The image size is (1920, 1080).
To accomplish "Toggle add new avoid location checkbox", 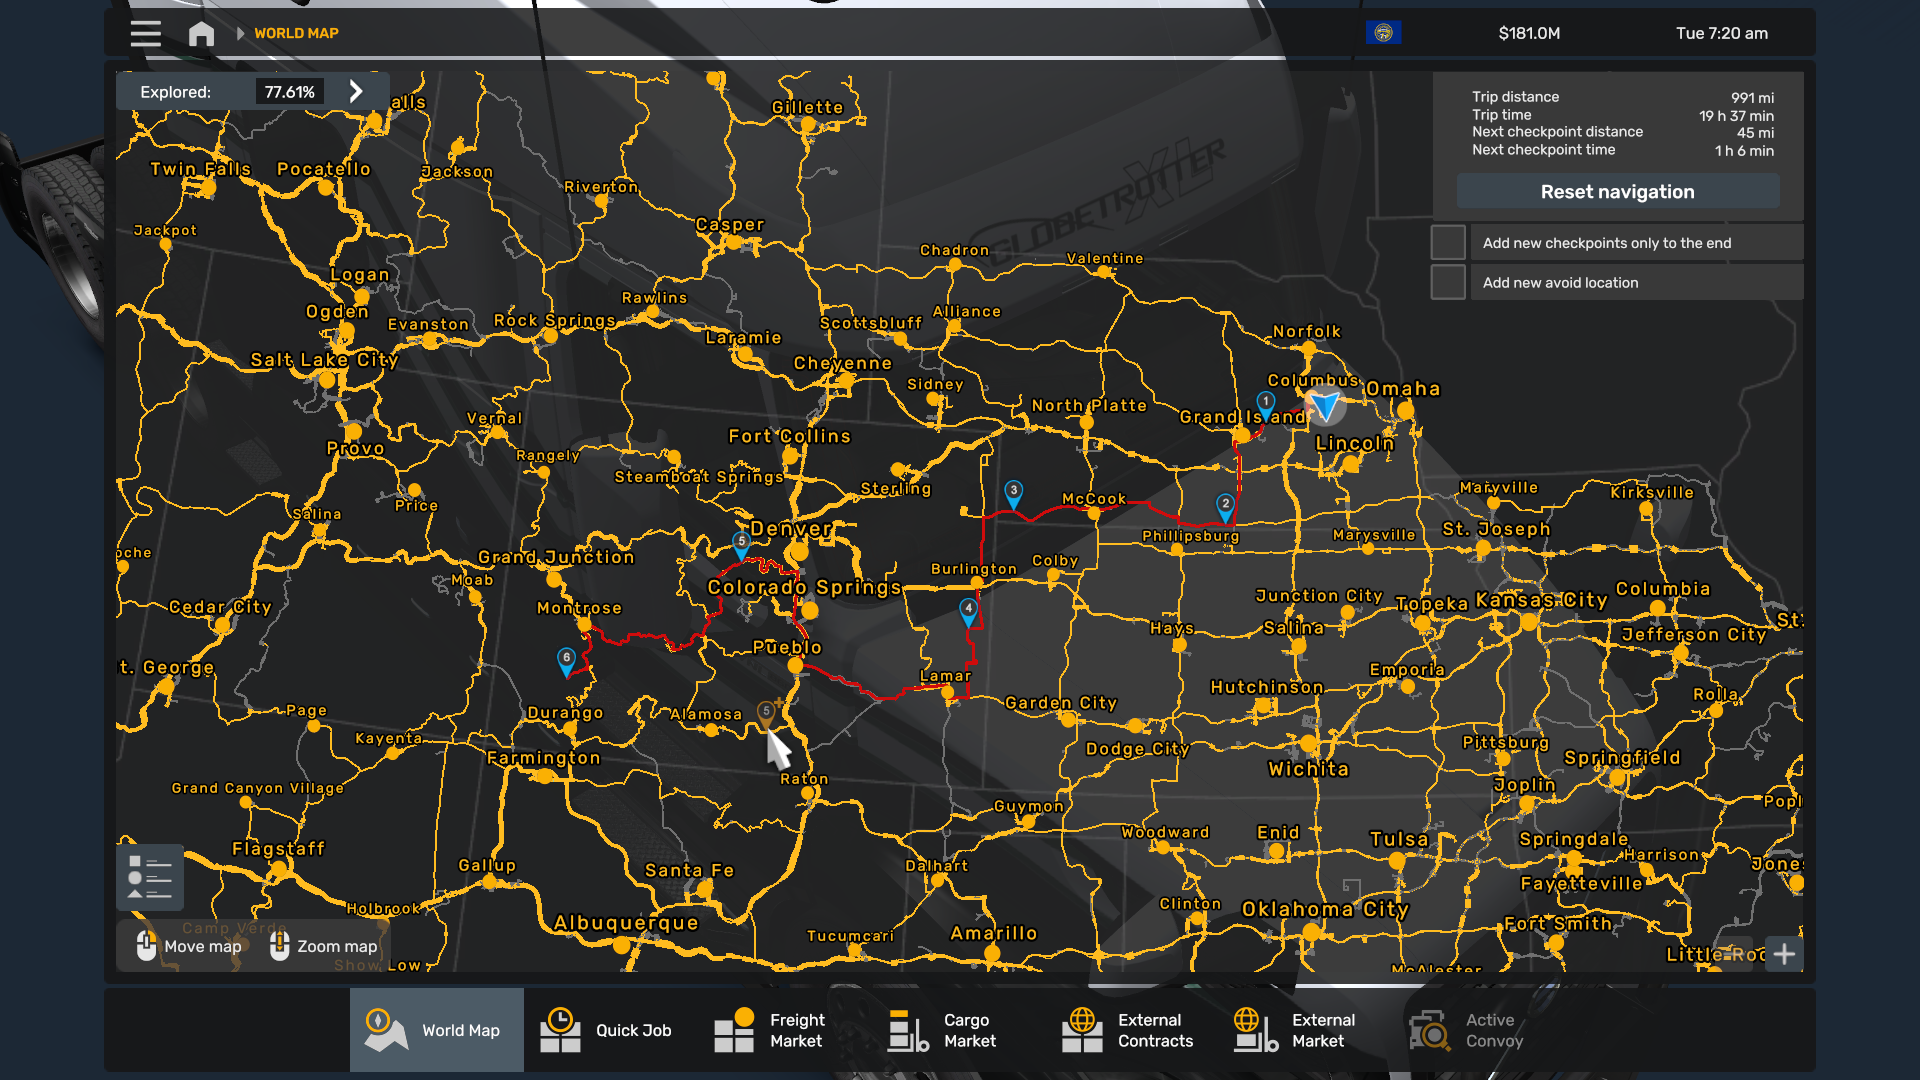I will pyautogui.click(x=1447, y=283).
